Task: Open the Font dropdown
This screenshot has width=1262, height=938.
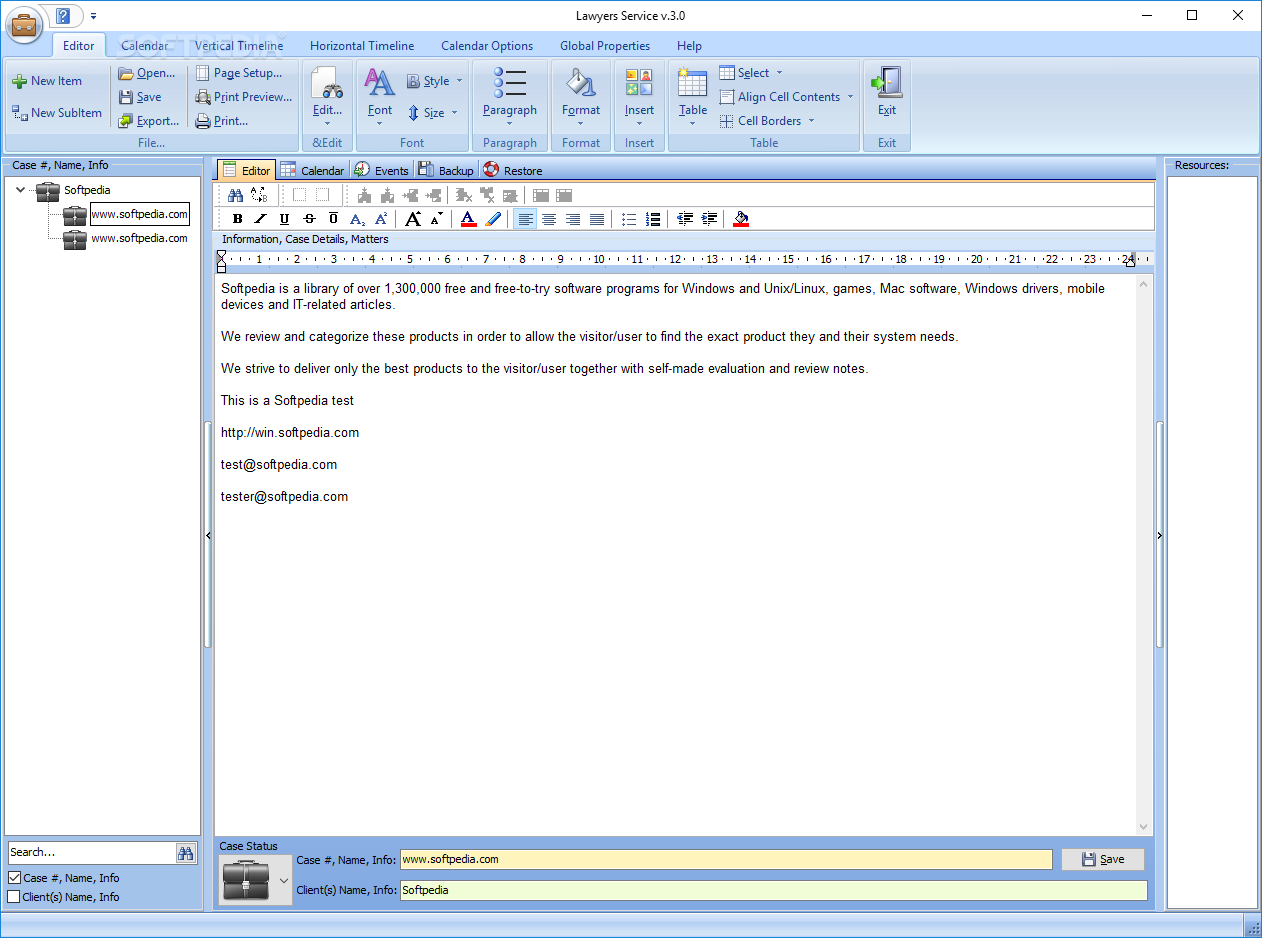Action: pyautogui.click(x=380, y=95)
